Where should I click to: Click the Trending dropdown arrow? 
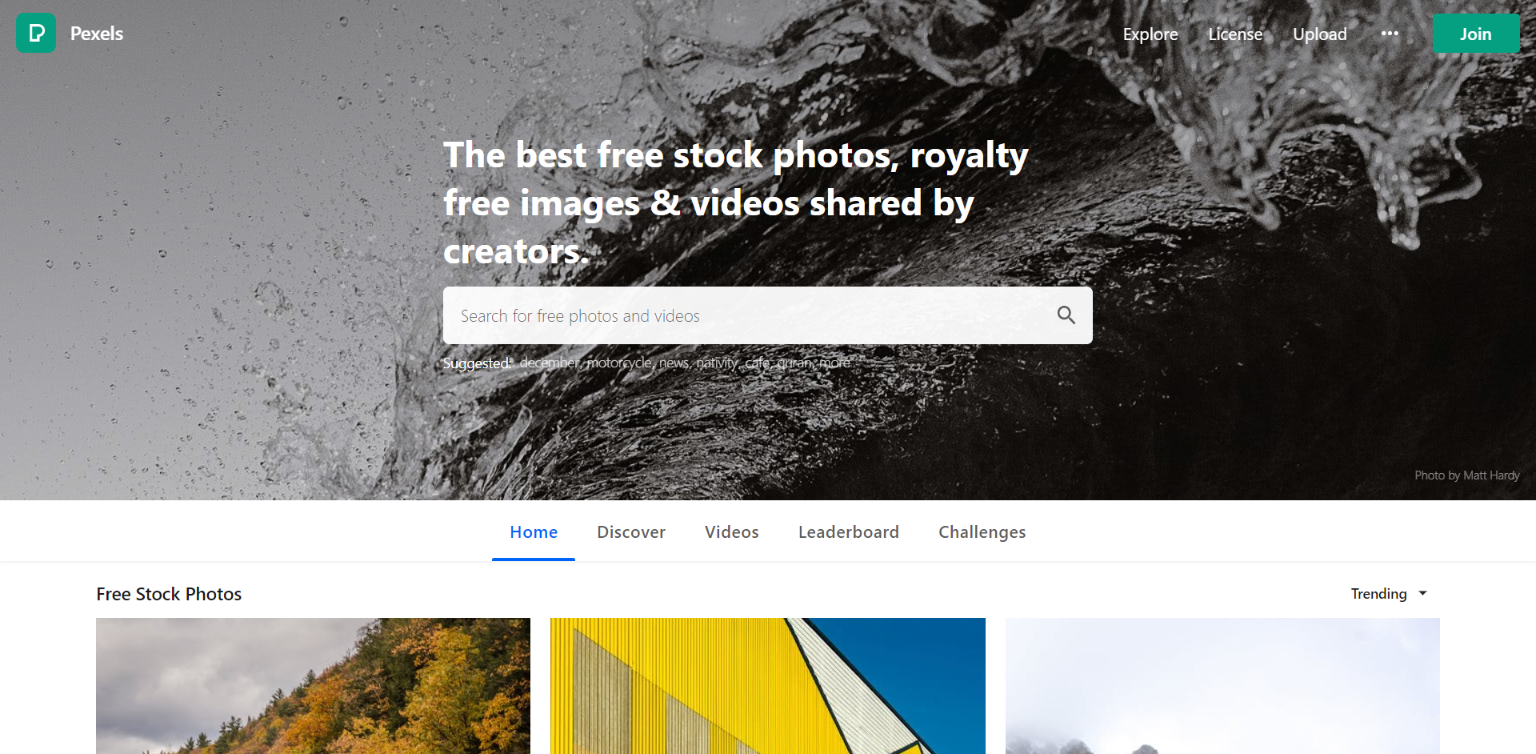point(1423,594)
